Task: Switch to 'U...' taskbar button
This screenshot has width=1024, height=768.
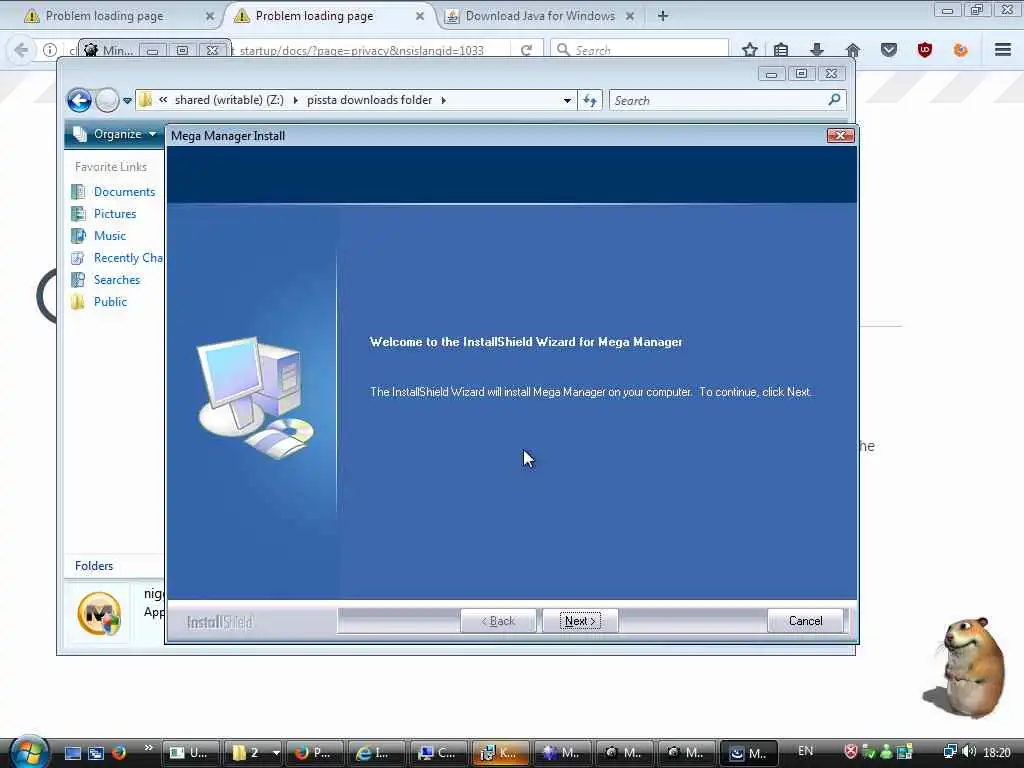Action: pyautogui.click(x=189, y=753)
